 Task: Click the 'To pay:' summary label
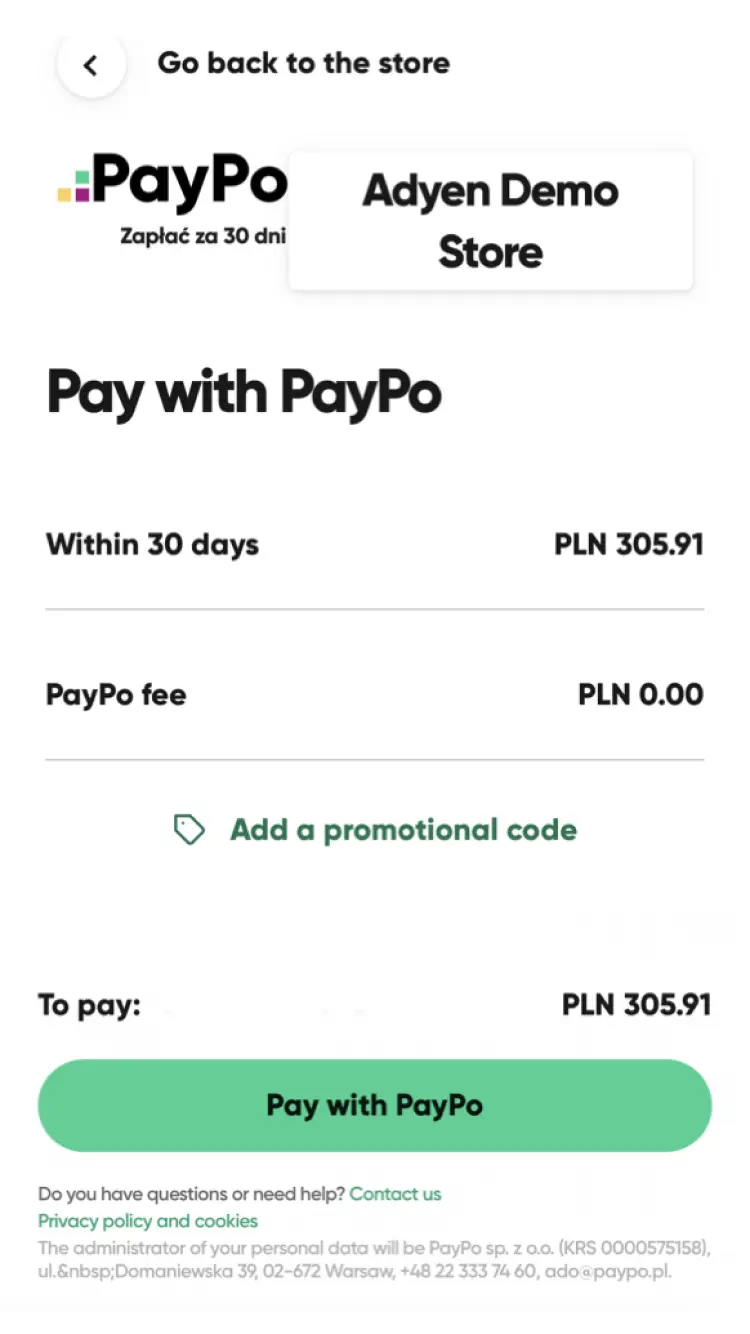89,1004
